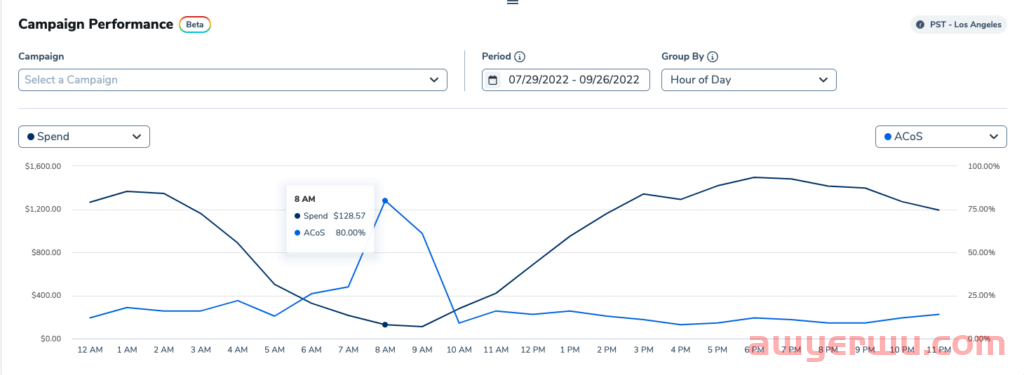Click the 5 PM axis label
1024x375 pixels.
coord(718,350)
